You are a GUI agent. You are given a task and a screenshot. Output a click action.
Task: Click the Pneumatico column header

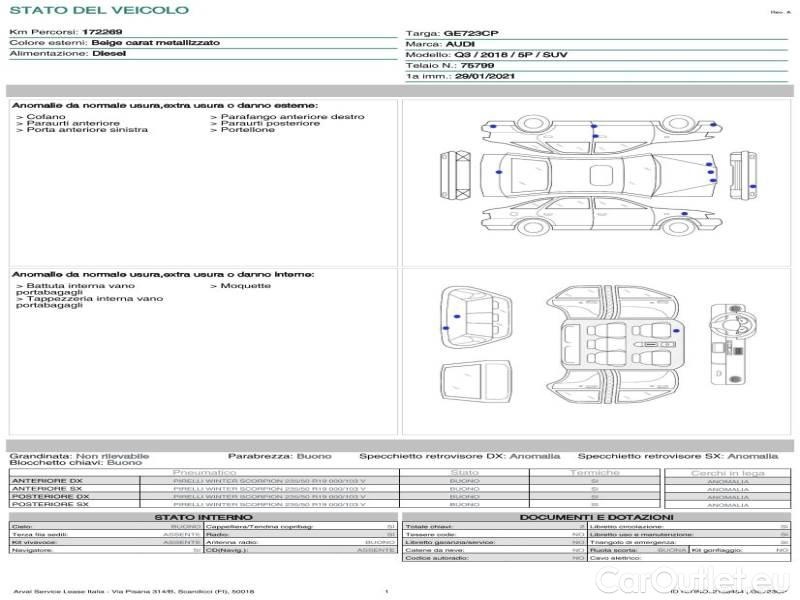(x=204, y=472)
